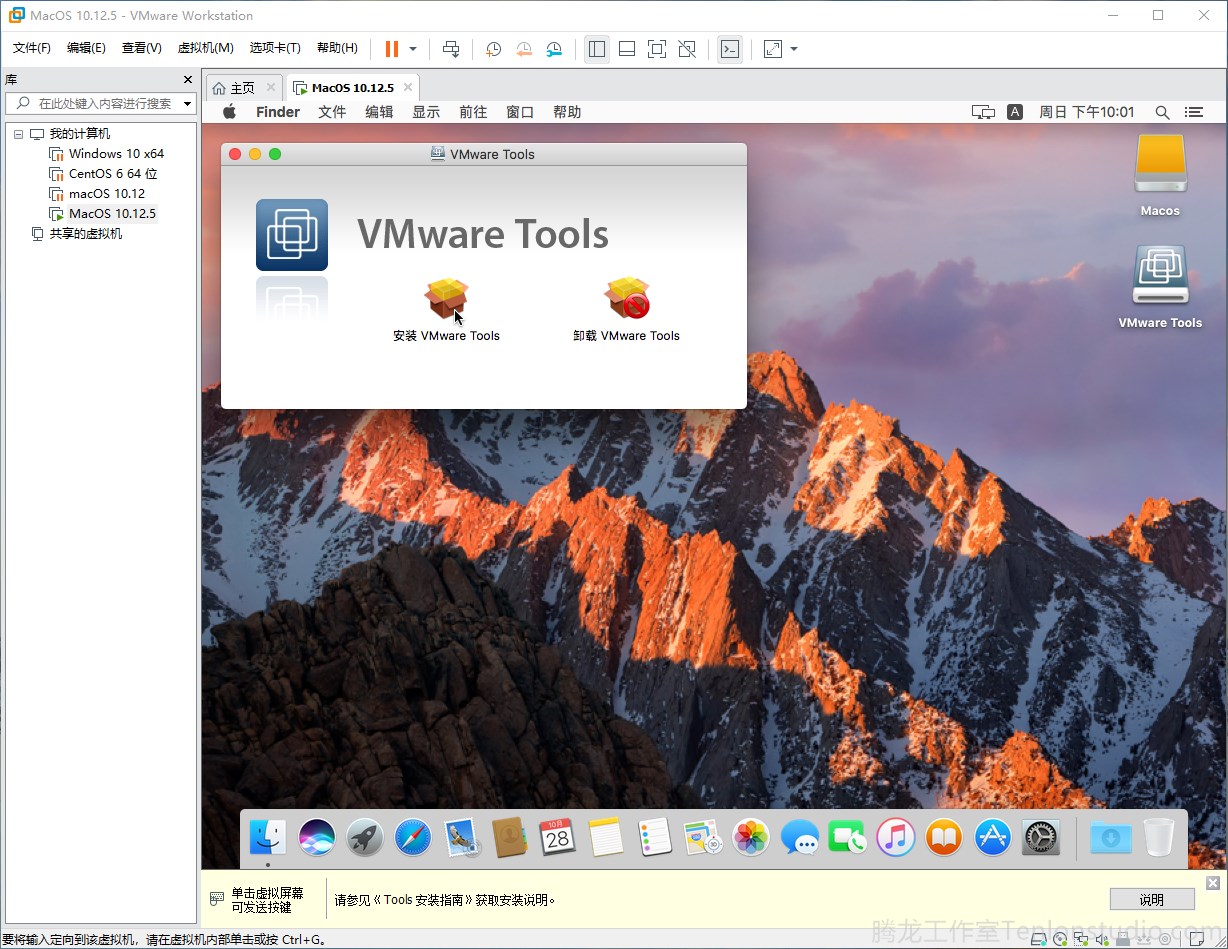The width and height of the screenshot is (1228, 949).
Task: Open Finder from the Dock
Action: click(x=268, y=837)
